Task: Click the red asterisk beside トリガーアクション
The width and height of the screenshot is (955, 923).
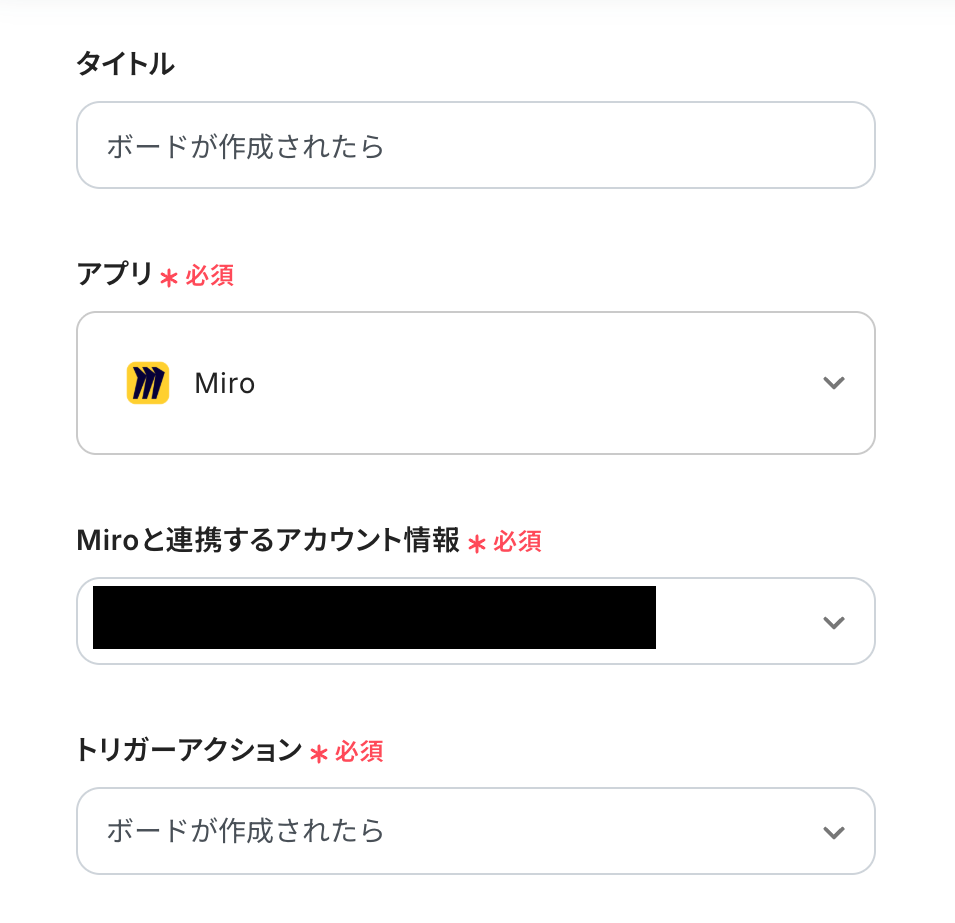Action: tap(319, 753)
